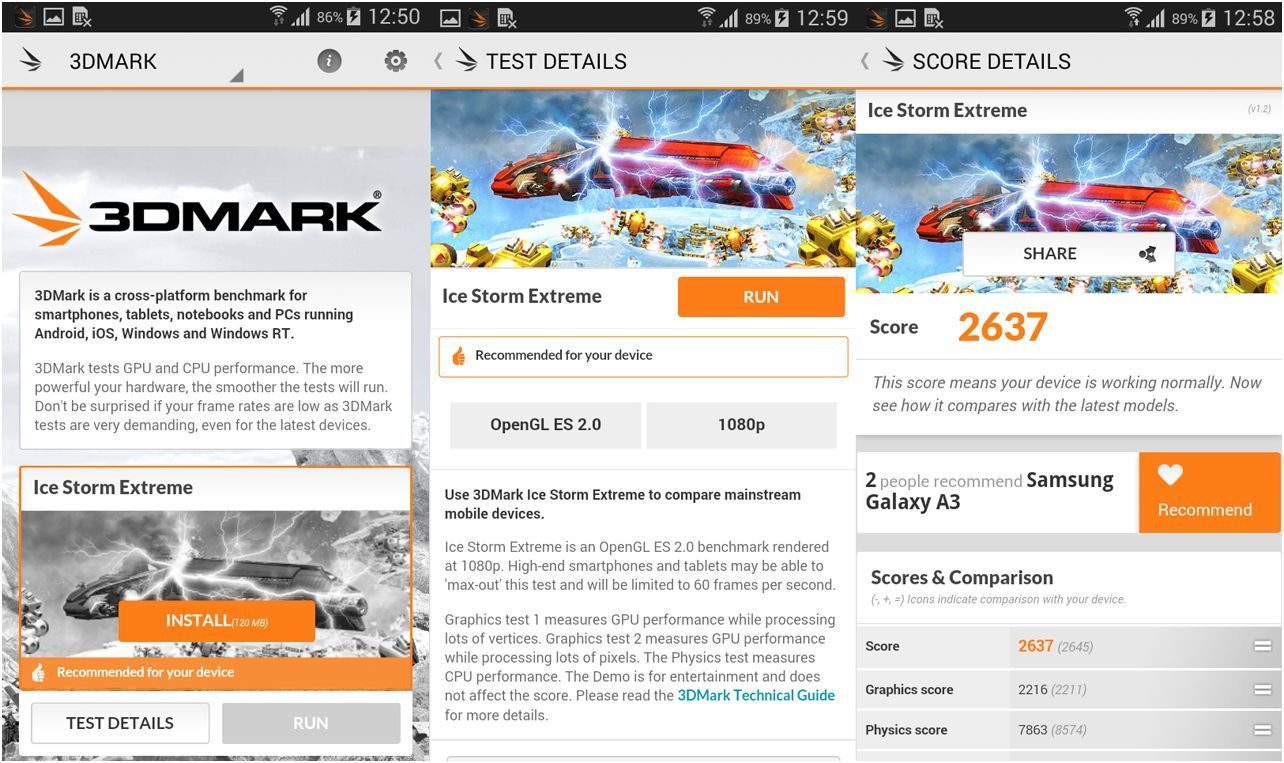Tap the thumbs-up icon in Recommended box

tap(459, 356)
